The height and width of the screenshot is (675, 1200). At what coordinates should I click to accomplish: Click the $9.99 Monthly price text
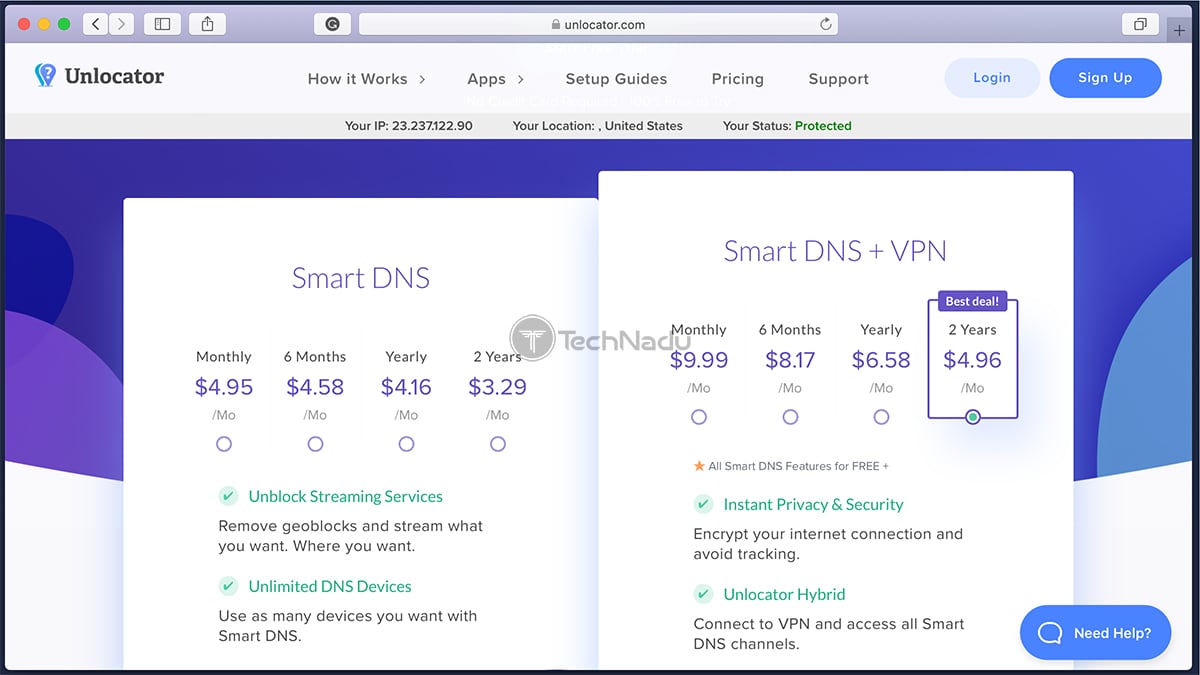[x=699, y=360]
